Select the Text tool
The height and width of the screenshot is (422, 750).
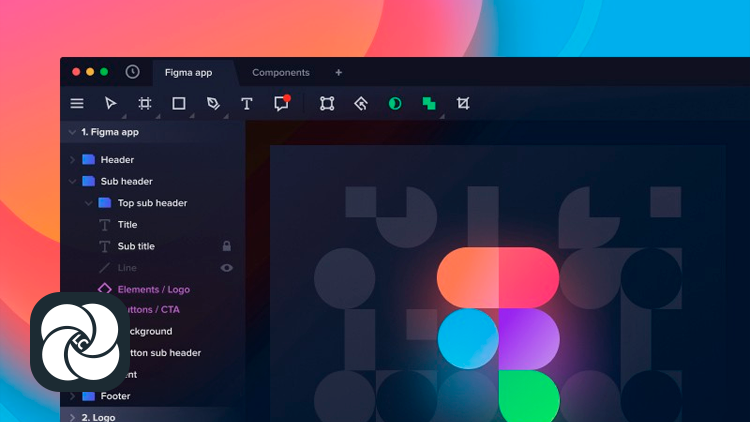(x=247, y=103)
